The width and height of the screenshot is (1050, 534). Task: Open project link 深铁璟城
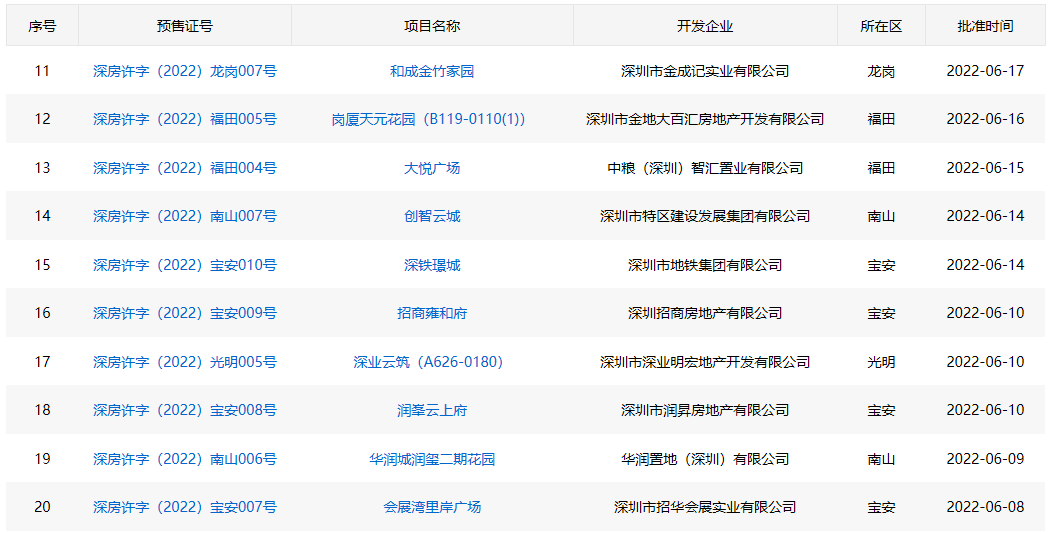[x=432, y=265]
